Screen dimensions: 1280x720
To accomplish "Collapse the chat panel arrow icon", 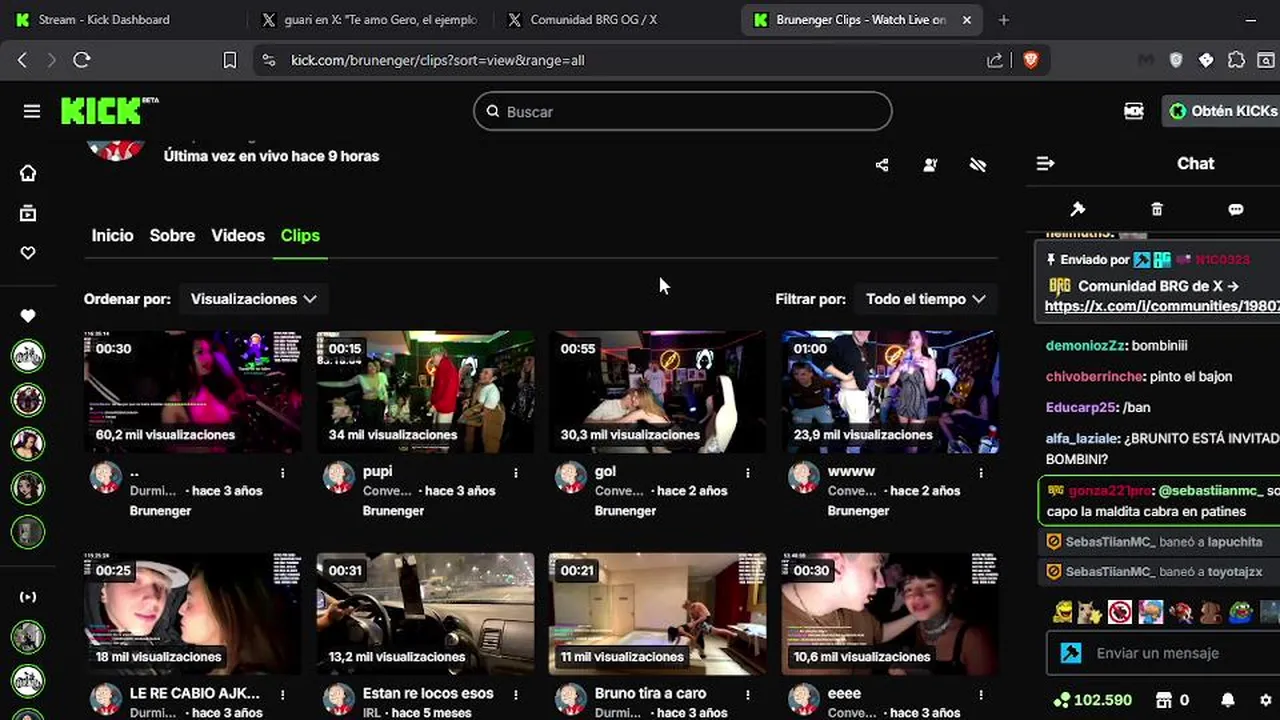I will point(1045,163).
